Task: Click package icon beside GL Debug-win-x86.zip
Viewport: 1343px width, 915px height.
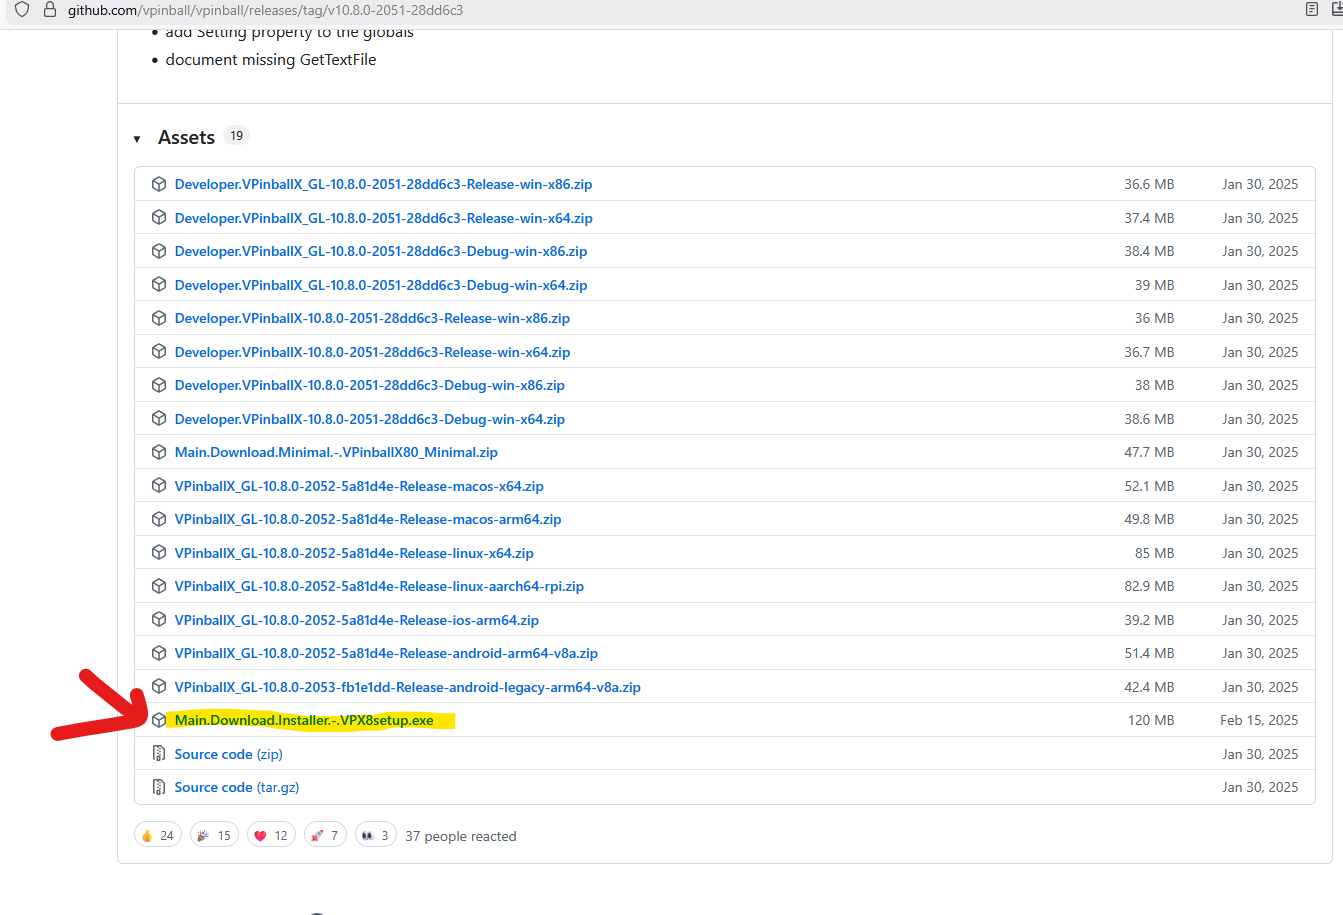Action: point(158,251)
